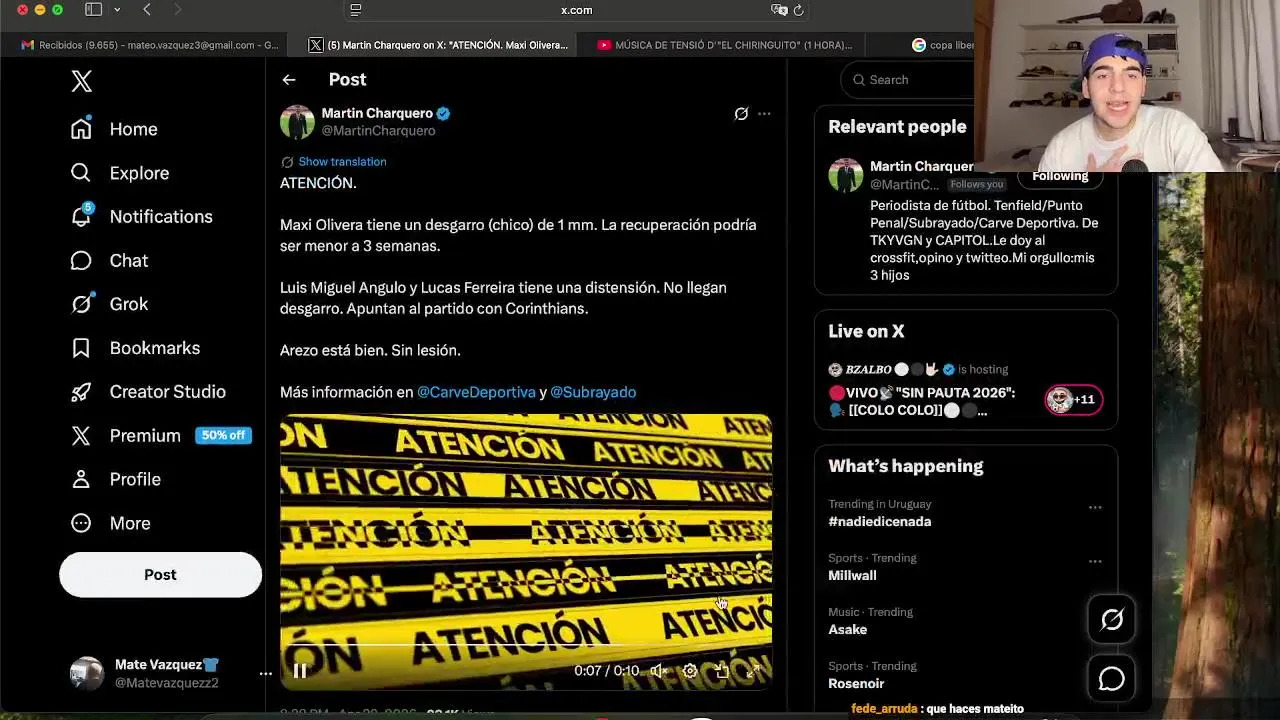Open the sidebar tab groups dropdown arrow

[x=117, y=10]
